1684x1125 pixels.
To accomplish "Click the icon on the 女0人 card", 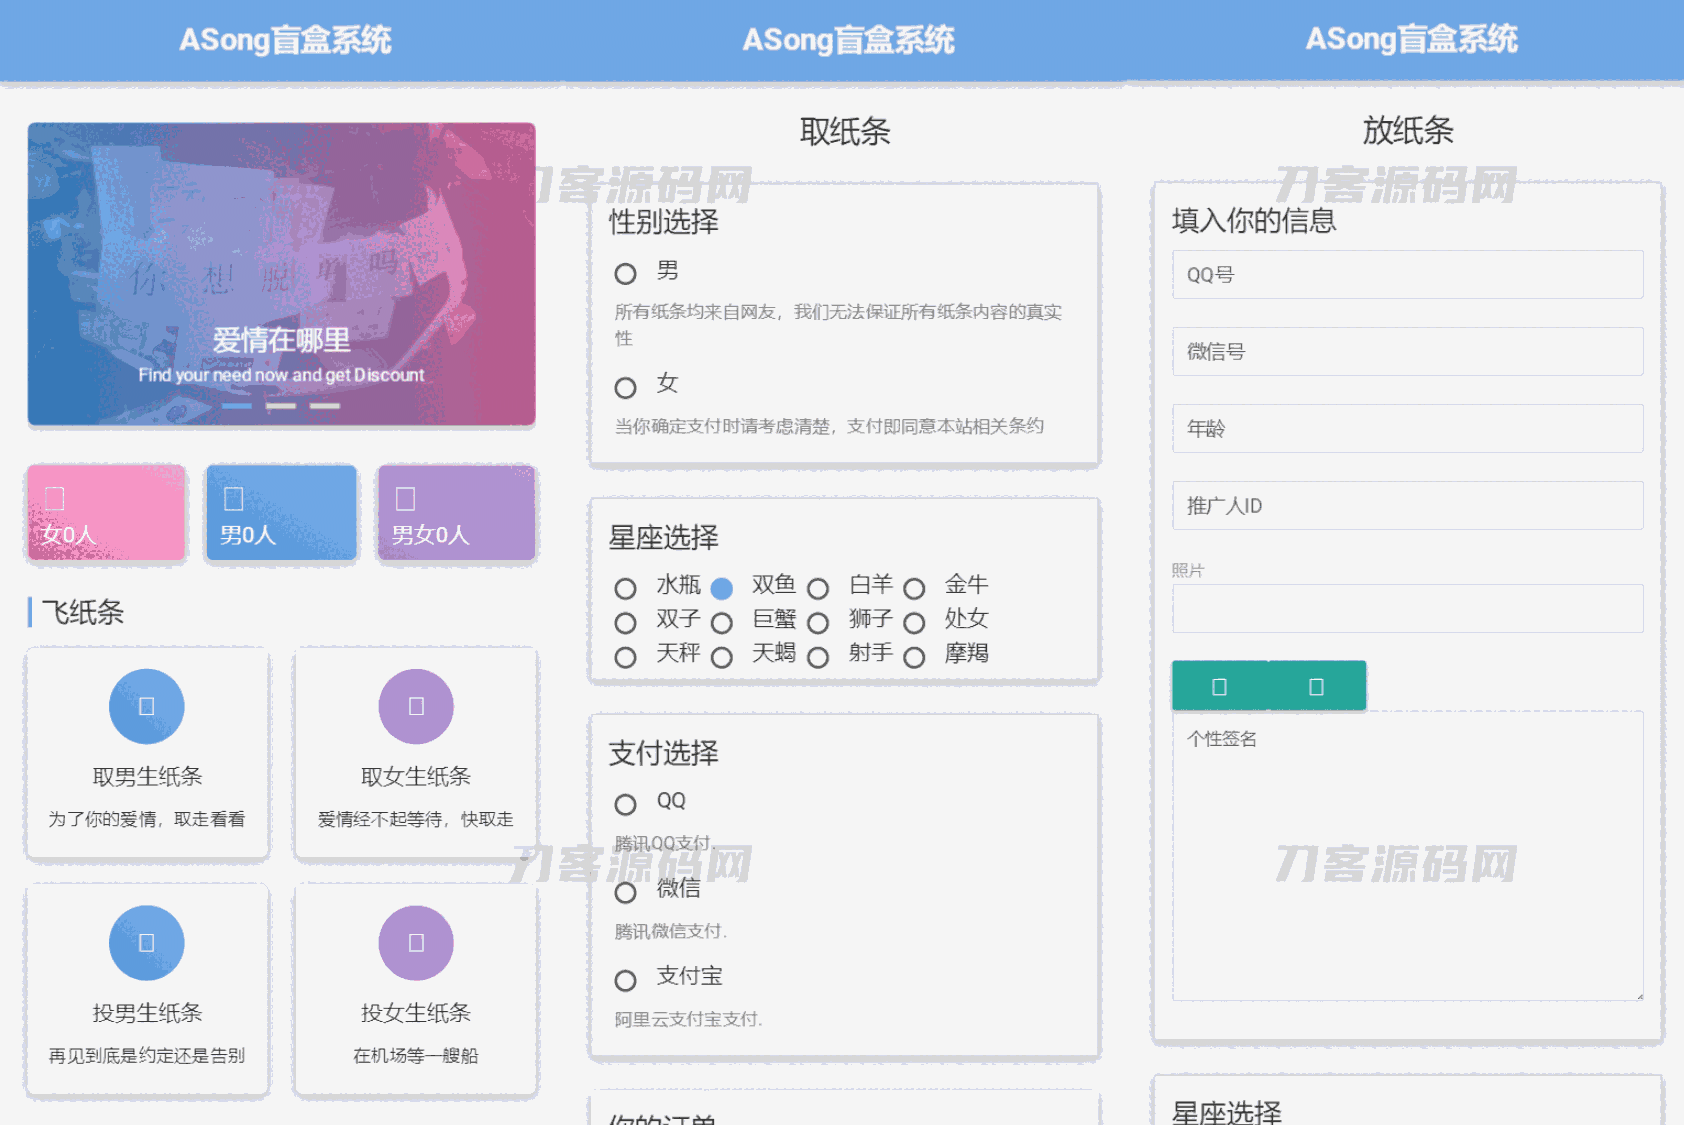I will (55, 498).
